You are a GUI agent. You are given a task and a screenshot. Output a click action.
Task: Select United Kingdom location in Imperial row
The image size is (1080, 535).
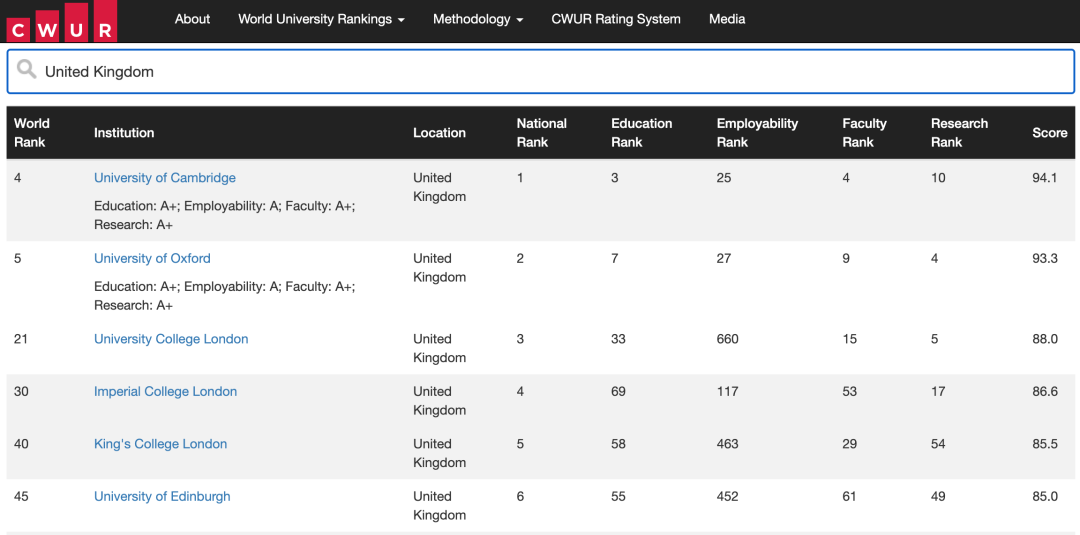(x=439, y=401)
